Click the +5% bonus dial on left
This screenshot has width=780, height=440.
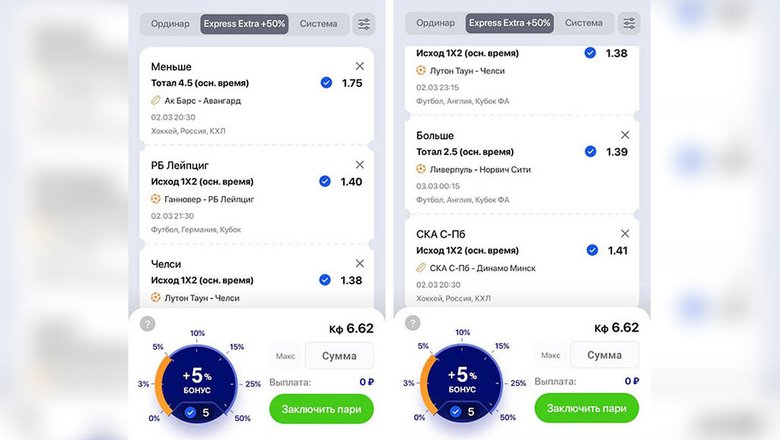[x=197, y=382]
